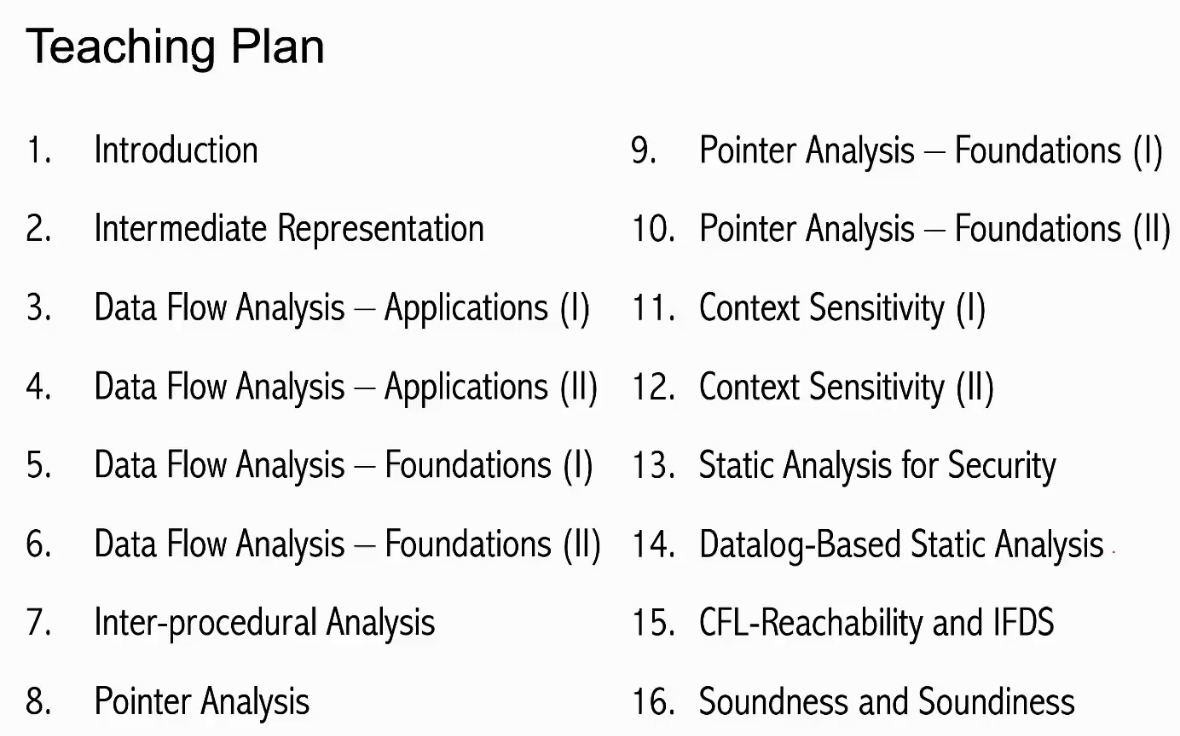Click Data Flow Analysis – Applications (II)

pyautogui.click(x=345, y=388)
